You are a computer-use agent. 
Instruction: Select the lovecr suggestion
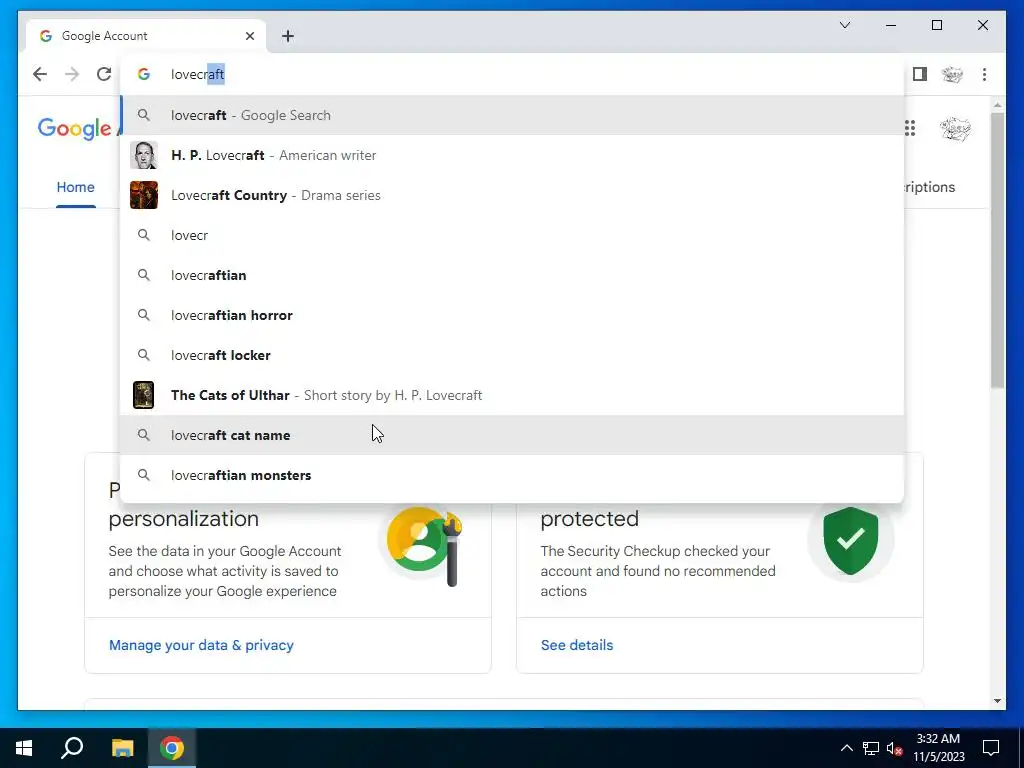(513, 235)
